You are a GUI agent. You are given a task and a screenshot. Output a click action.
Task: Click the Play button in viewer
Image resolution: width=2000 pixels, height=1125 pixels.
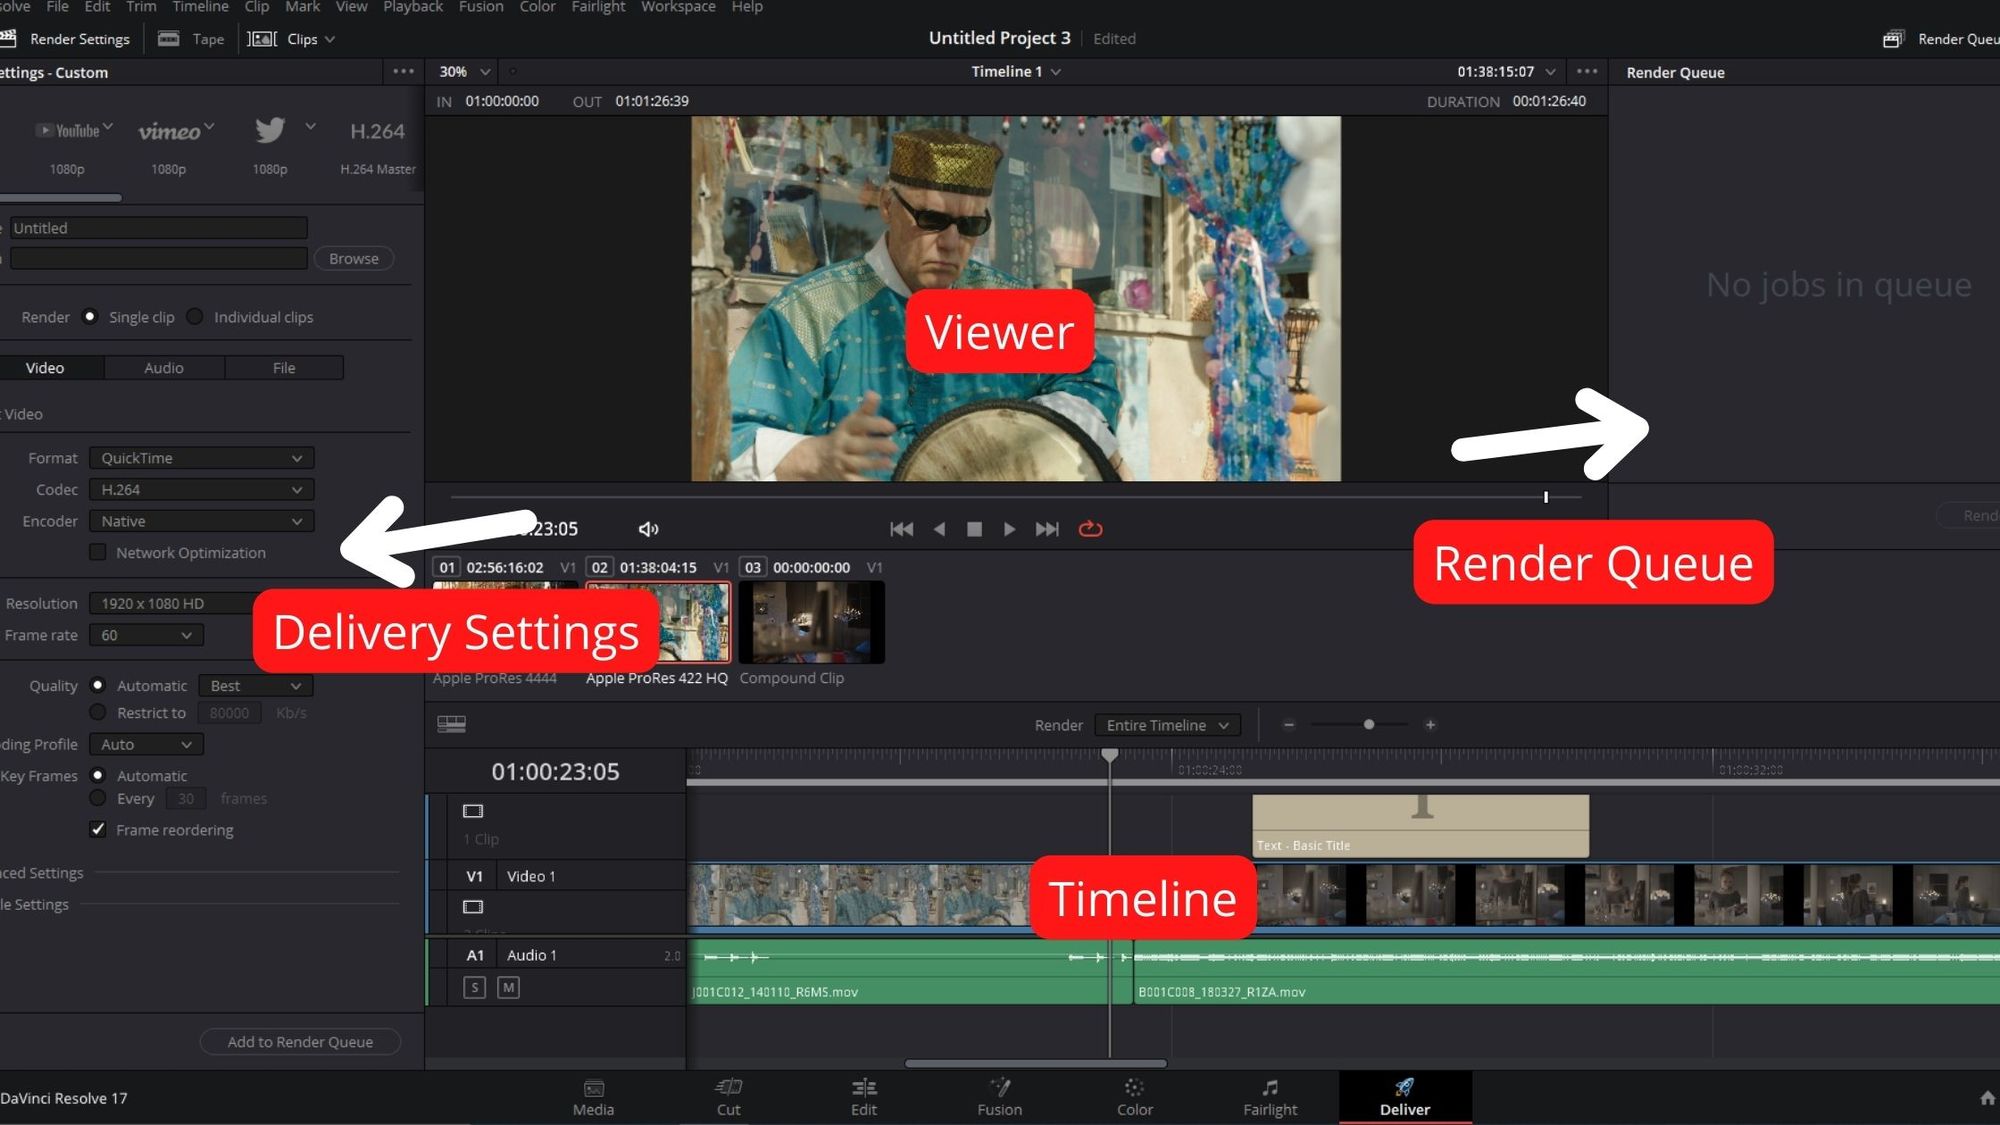tap(1010, 529)
